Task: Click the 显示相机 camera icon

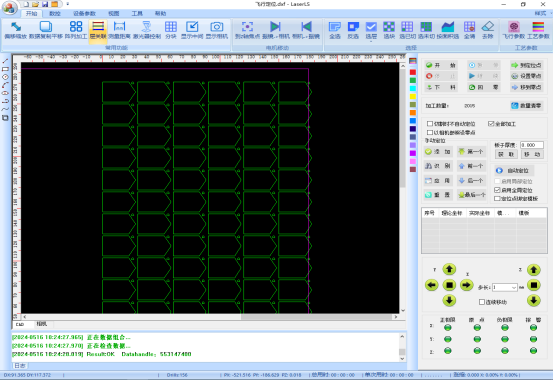Action: pos(217,30)
